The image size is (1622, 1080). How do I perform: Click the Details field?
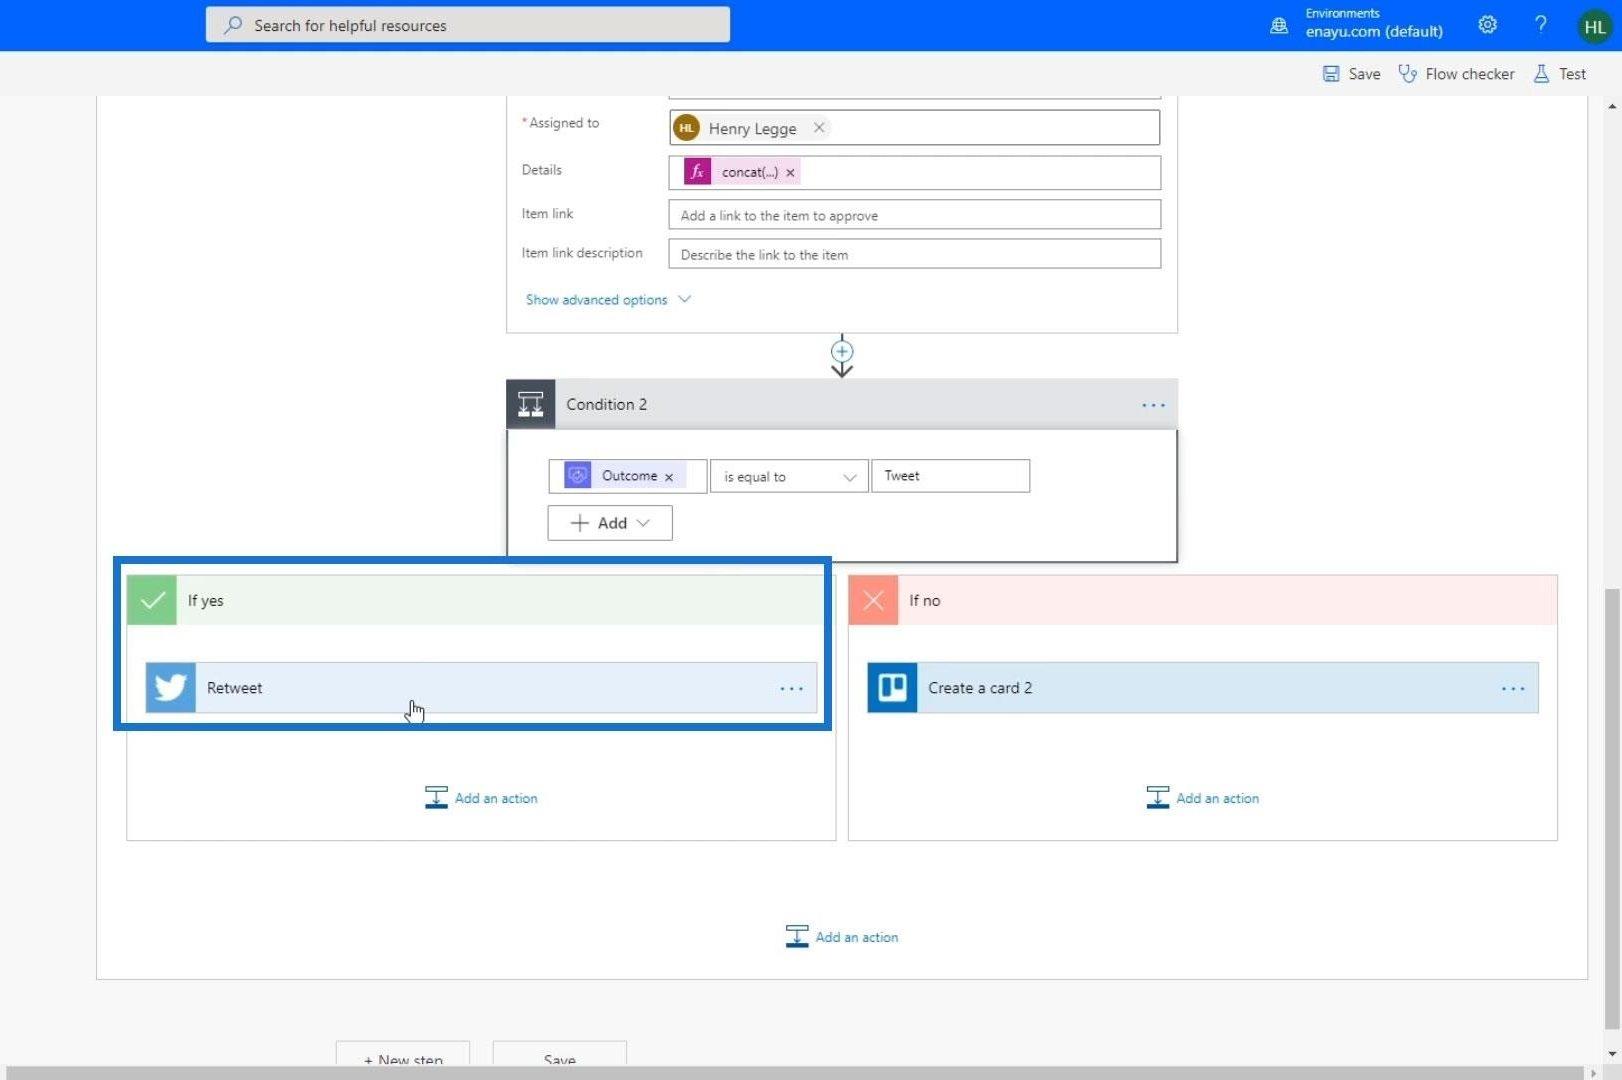pos(914,172)
